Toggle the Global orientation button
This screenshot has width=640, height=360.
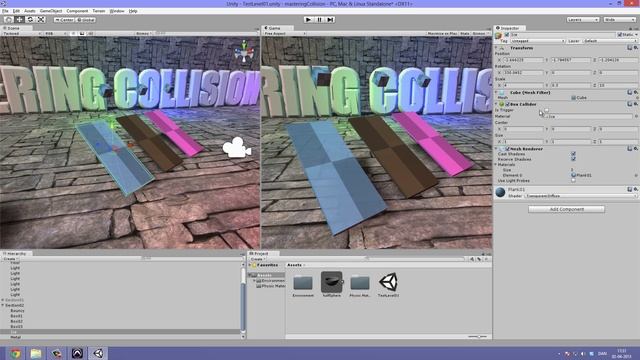(86, 20)
